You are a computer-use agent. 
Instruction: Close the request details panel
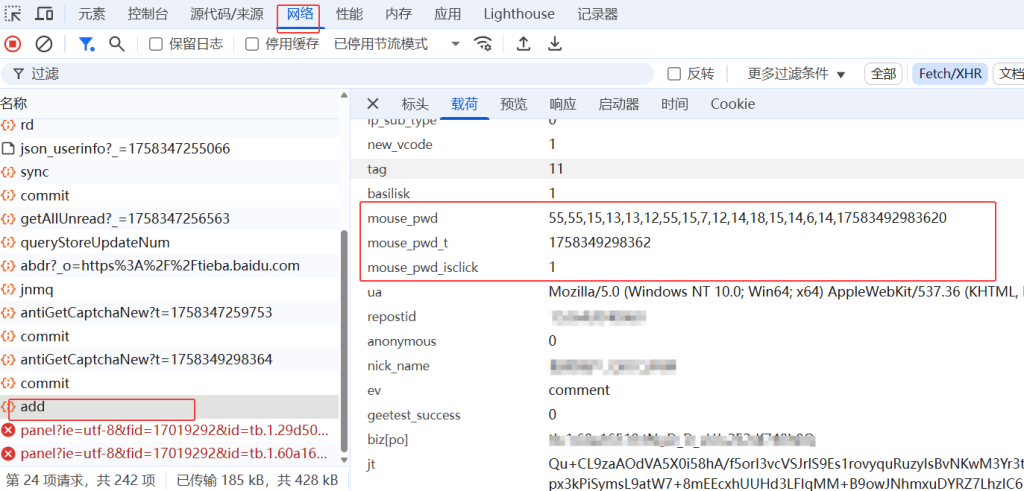point(373,104)
